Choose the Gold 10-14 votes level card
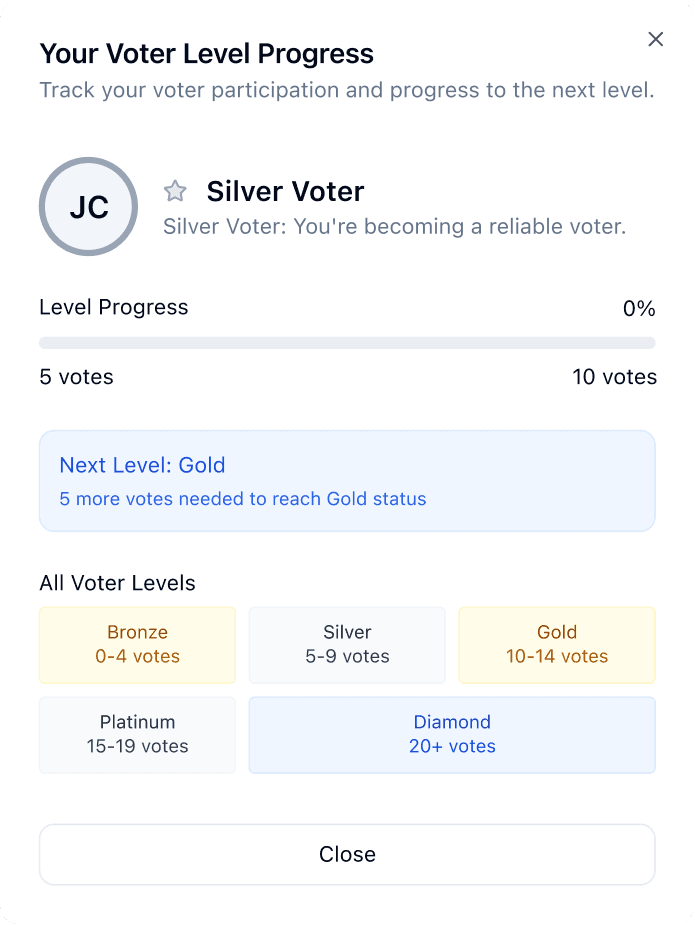This screenshot has height=925, width=695. (x=557, y=645)
